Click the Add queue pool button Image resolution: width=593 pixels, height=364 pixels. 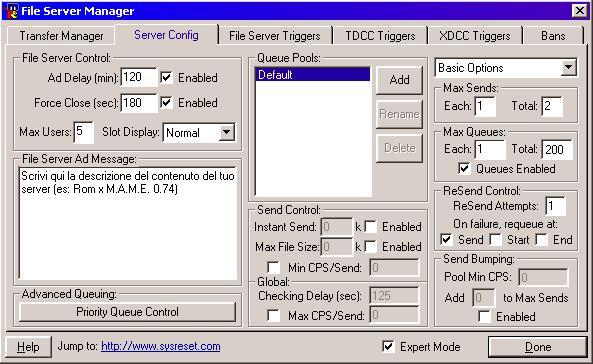click(399, 80)
